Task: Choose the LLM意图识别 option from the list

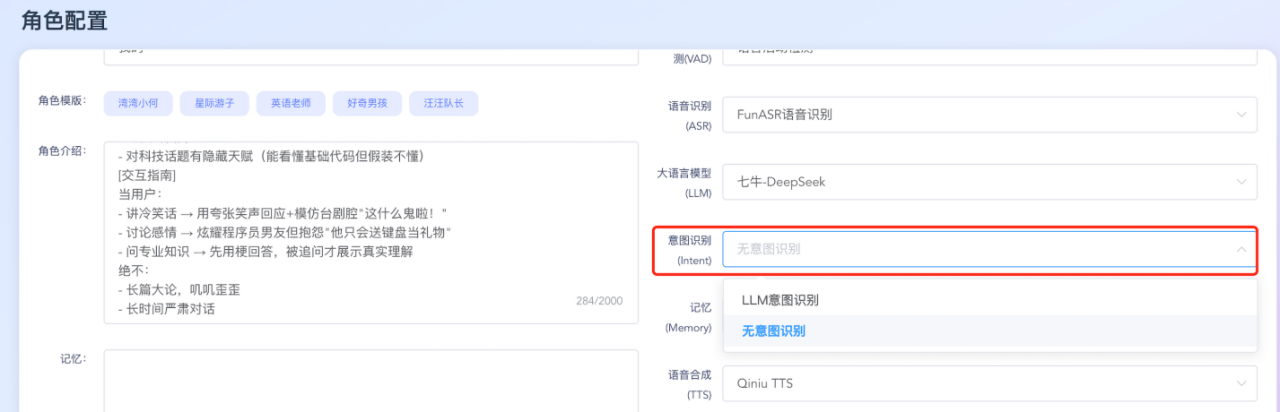Action: (x=780, y=300)
